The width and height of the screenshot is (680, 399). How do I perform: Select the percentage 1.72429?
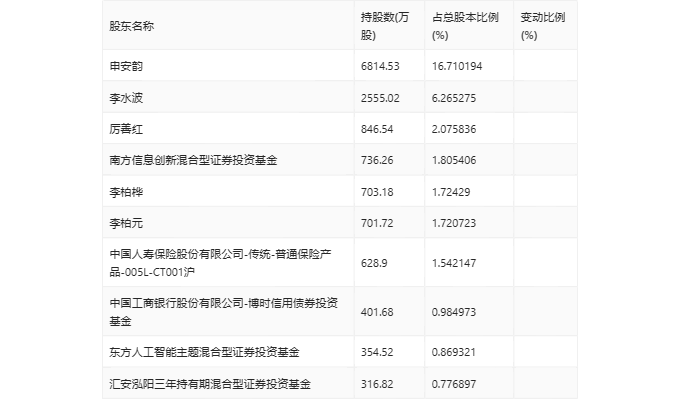(451, 192)
